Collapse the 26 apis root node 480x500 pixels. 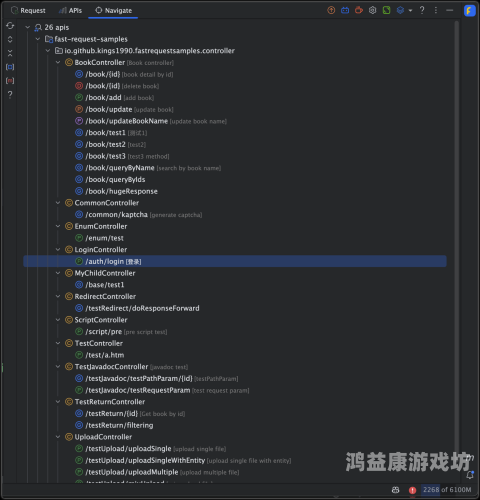pos(28,27)
